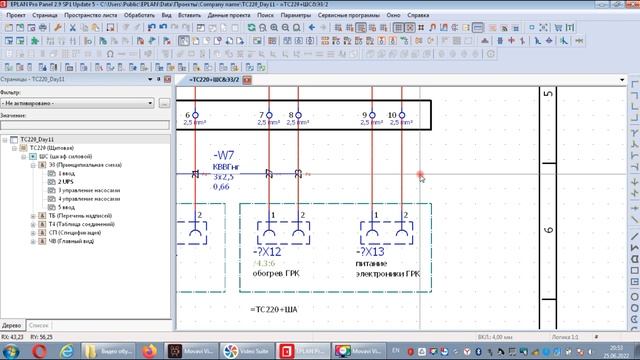Screen dimensions: 640x360
Task: Open the Данные проекта menu
Action: point(229,15)
